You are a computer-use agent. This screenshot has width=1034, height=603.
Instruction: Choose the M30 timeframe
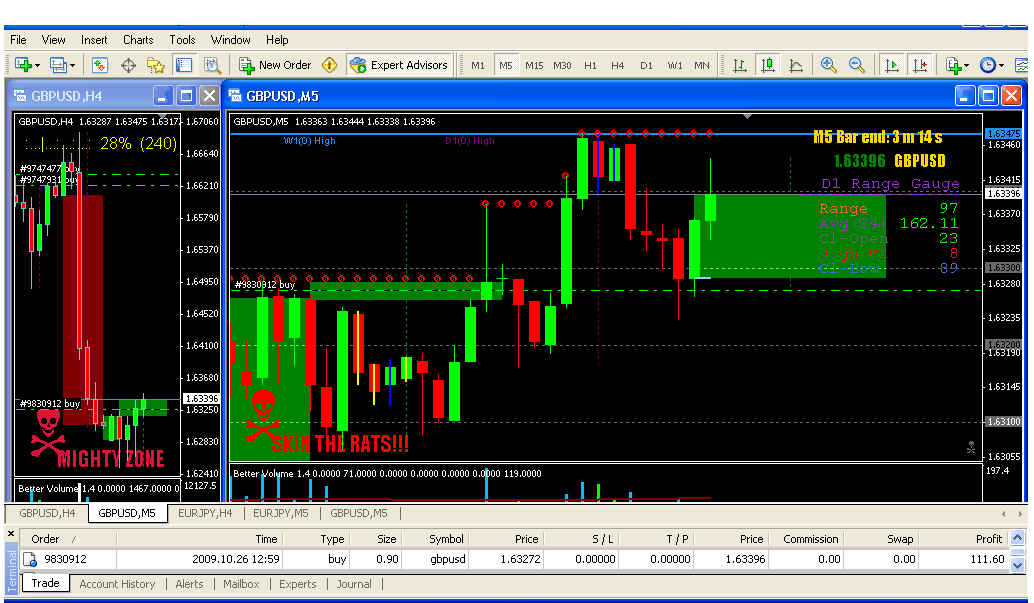click(563, 65)
